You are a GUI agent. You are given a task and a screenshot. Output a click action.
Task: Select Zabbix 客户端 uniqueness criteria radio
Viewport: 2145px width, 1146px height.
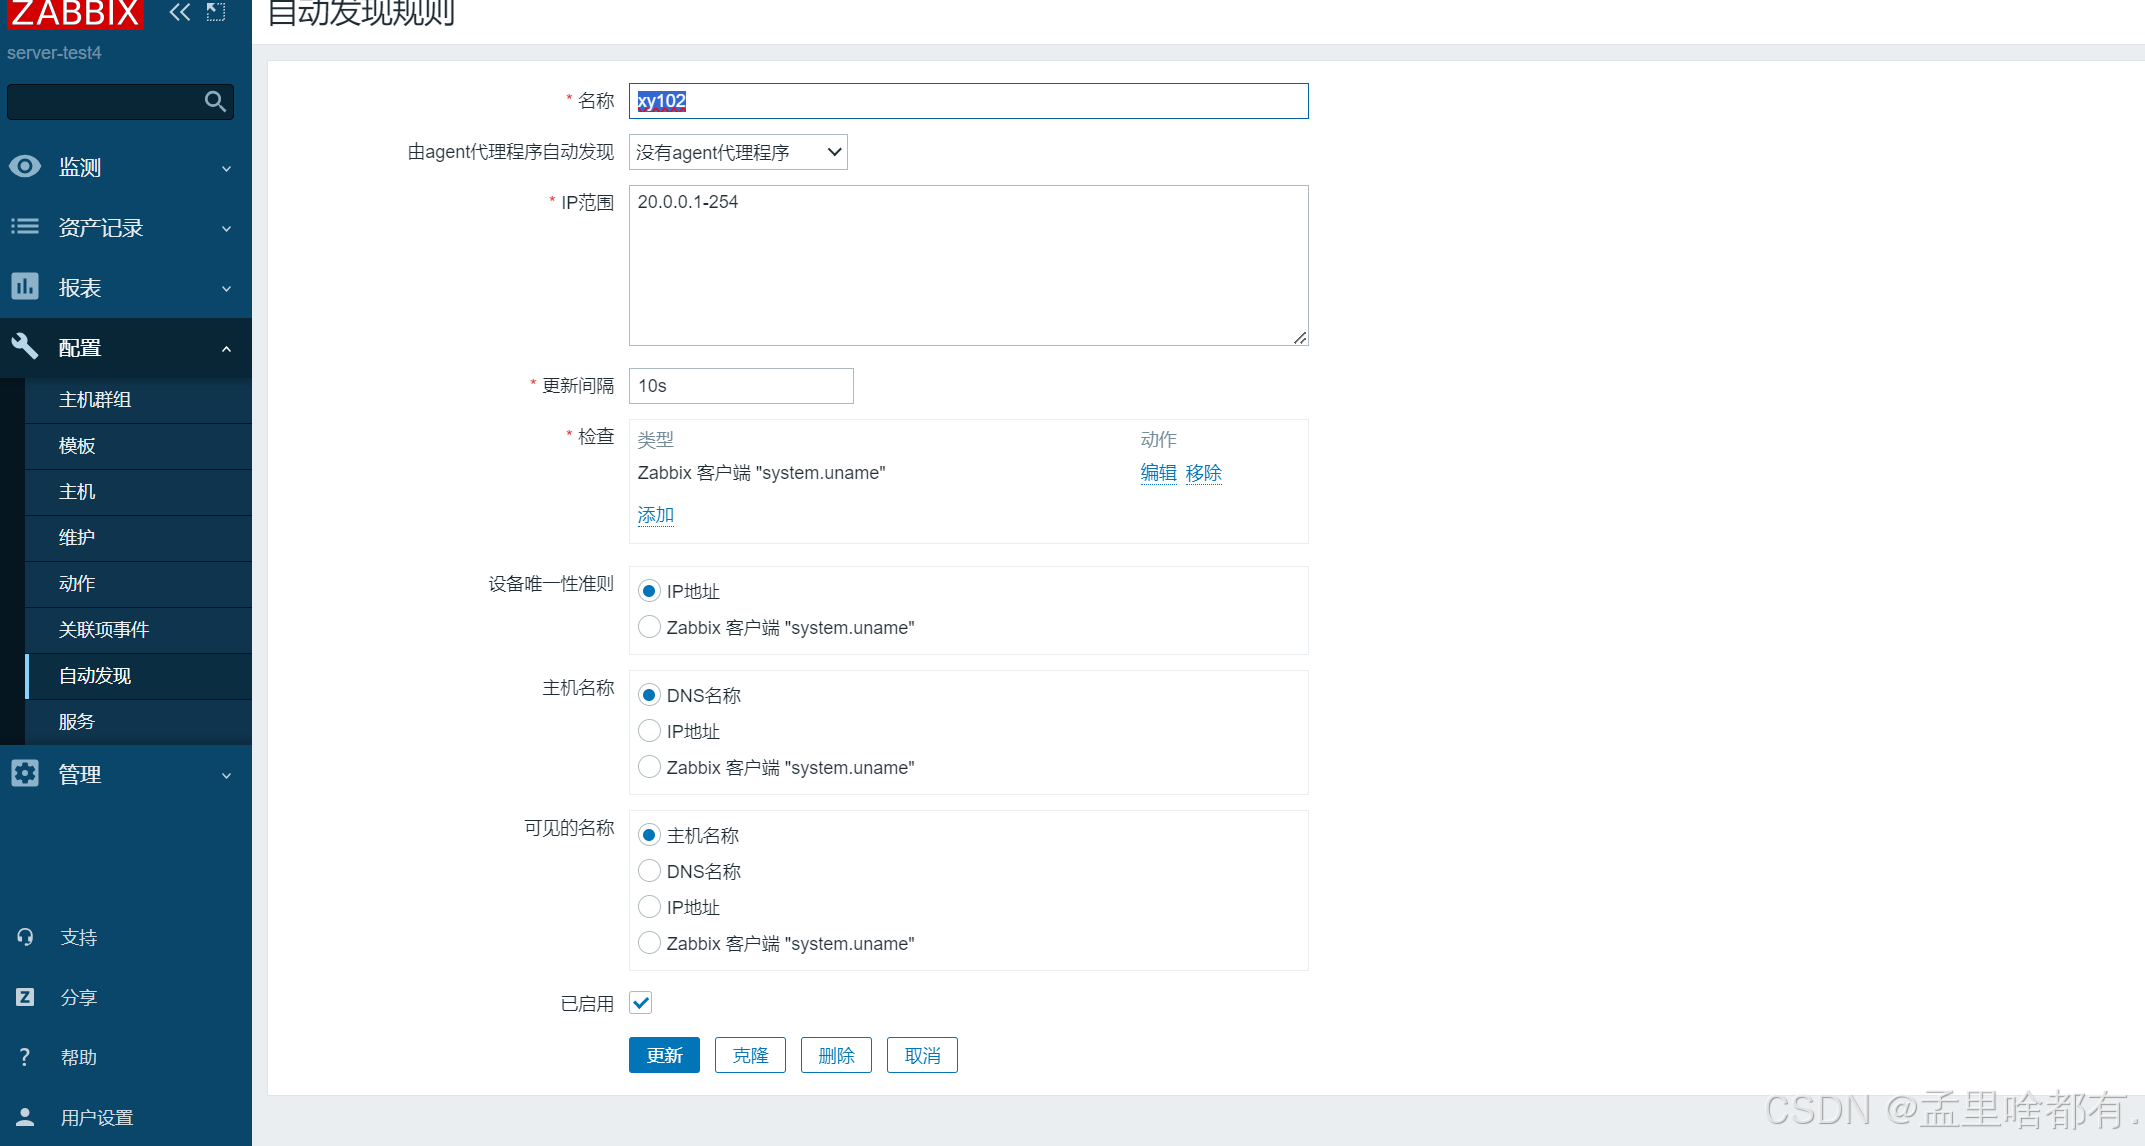coord(649,627)
